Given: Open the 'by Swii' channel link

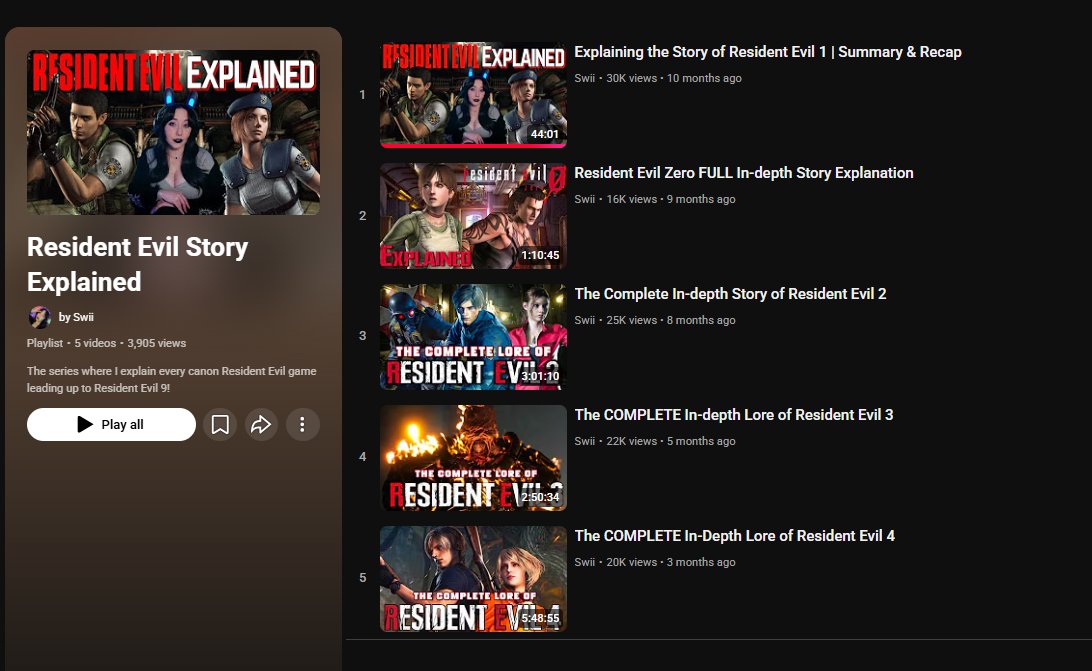Looking at the screenshot, I should click(x=76, y=317).
